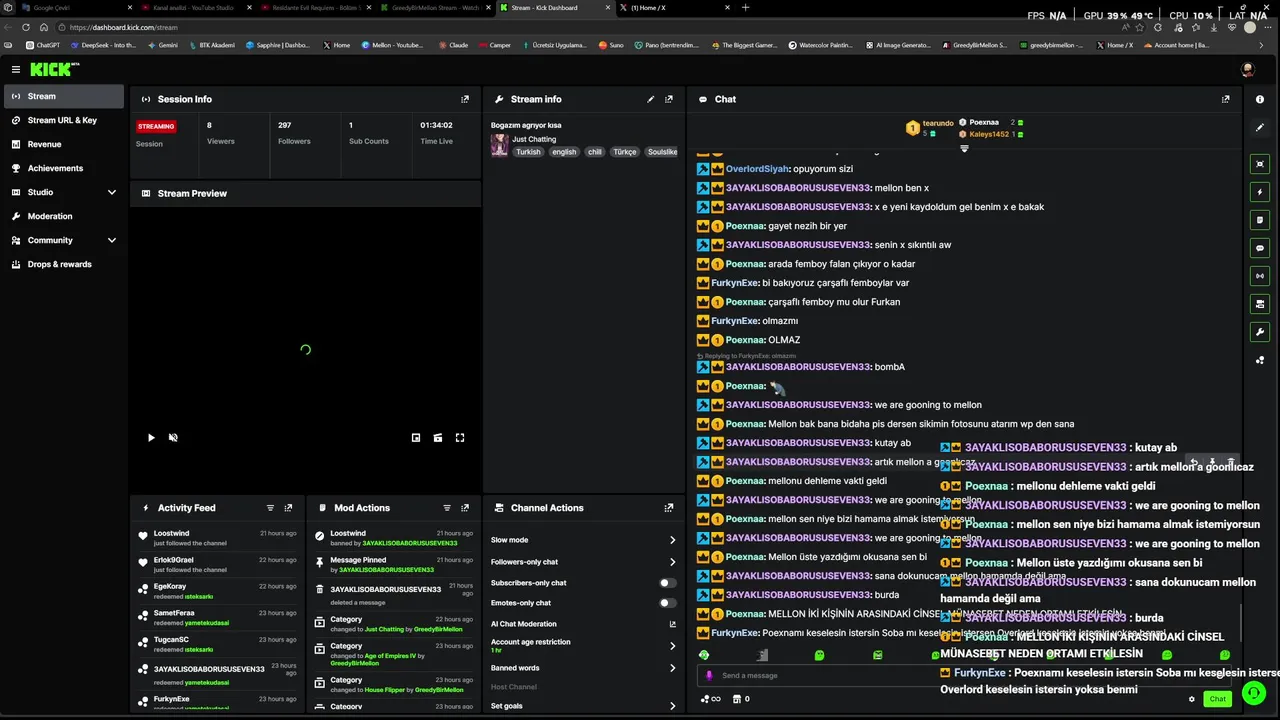The height and width of the screenshot is (720, 1280).
Task: Open Slow mode options
Action: coord(583,540)
